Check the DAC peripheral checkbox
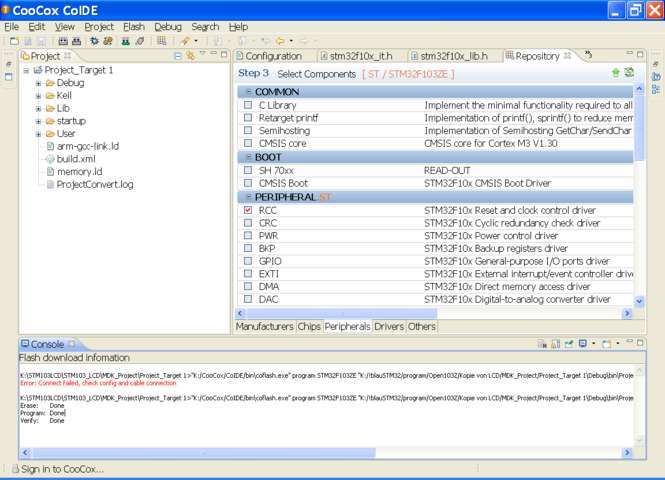 (248, 299)
